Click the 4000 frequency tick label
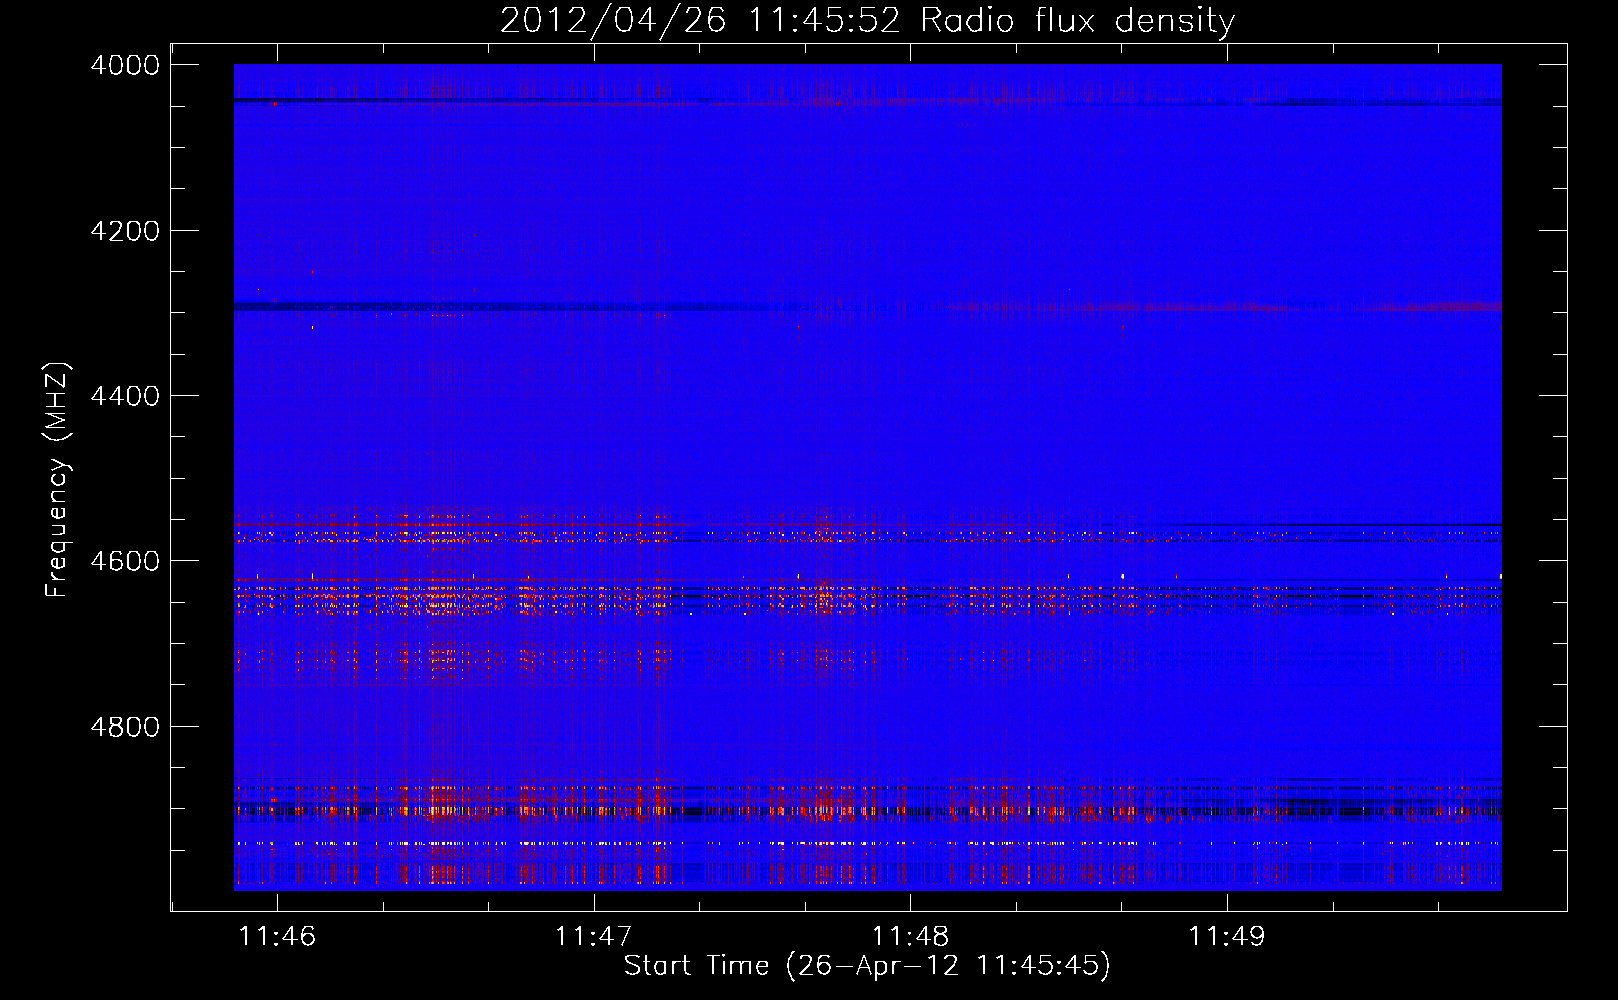 point(125,65)
